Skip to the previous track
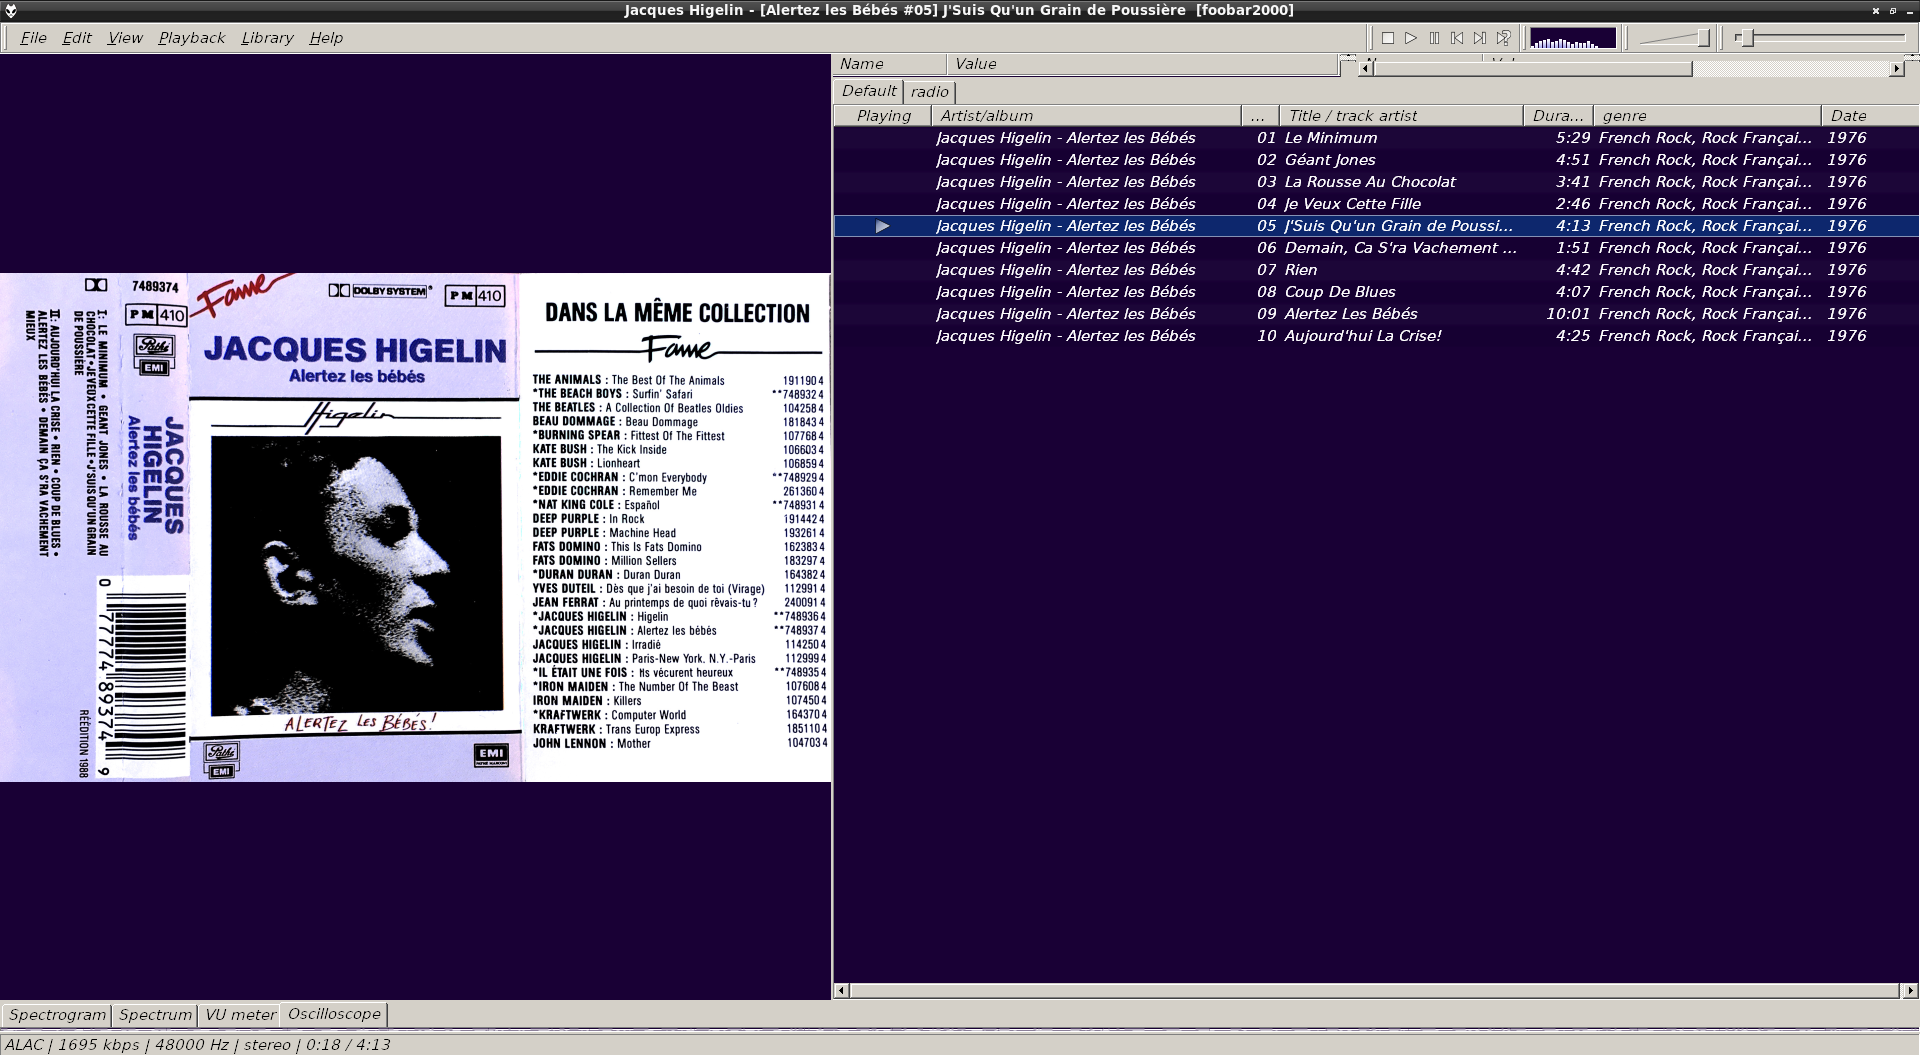 pyautogui.click(x=1457, y=38)
